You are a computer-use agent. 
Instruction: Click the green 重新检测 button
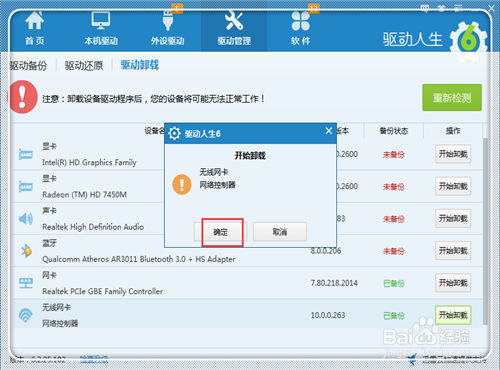tap(452, 97)
